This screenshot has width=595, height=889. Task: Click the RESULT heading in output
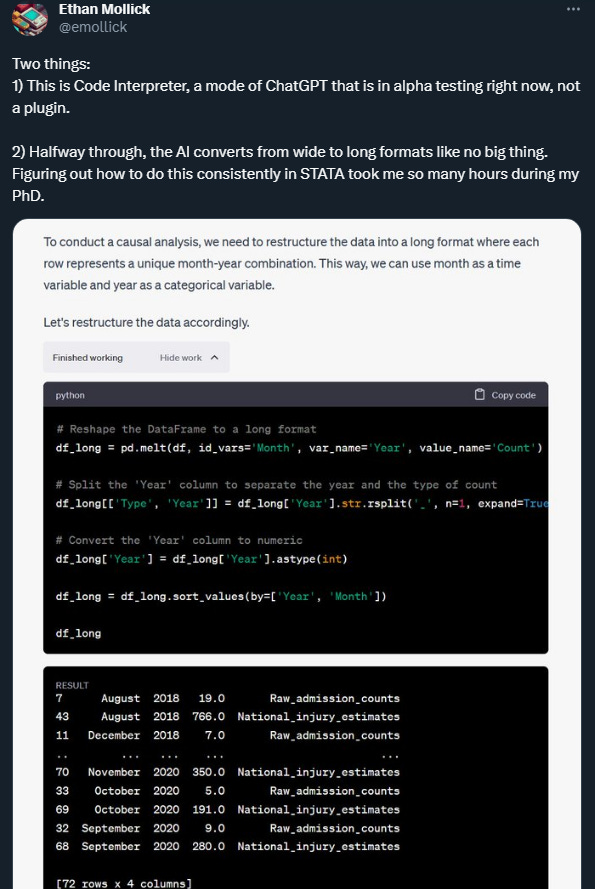click(72, 685)
